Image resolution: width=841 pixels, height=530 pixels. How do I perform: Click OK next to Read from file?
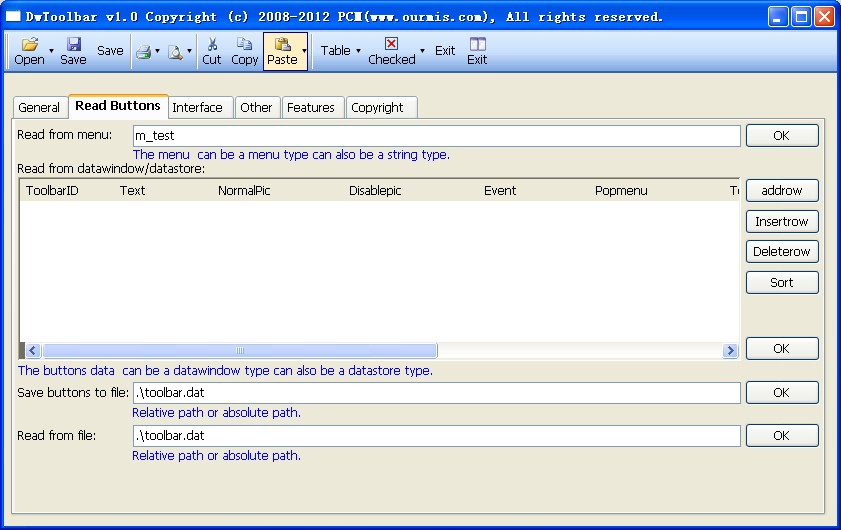pyautogui.click(x=782, y=436)
